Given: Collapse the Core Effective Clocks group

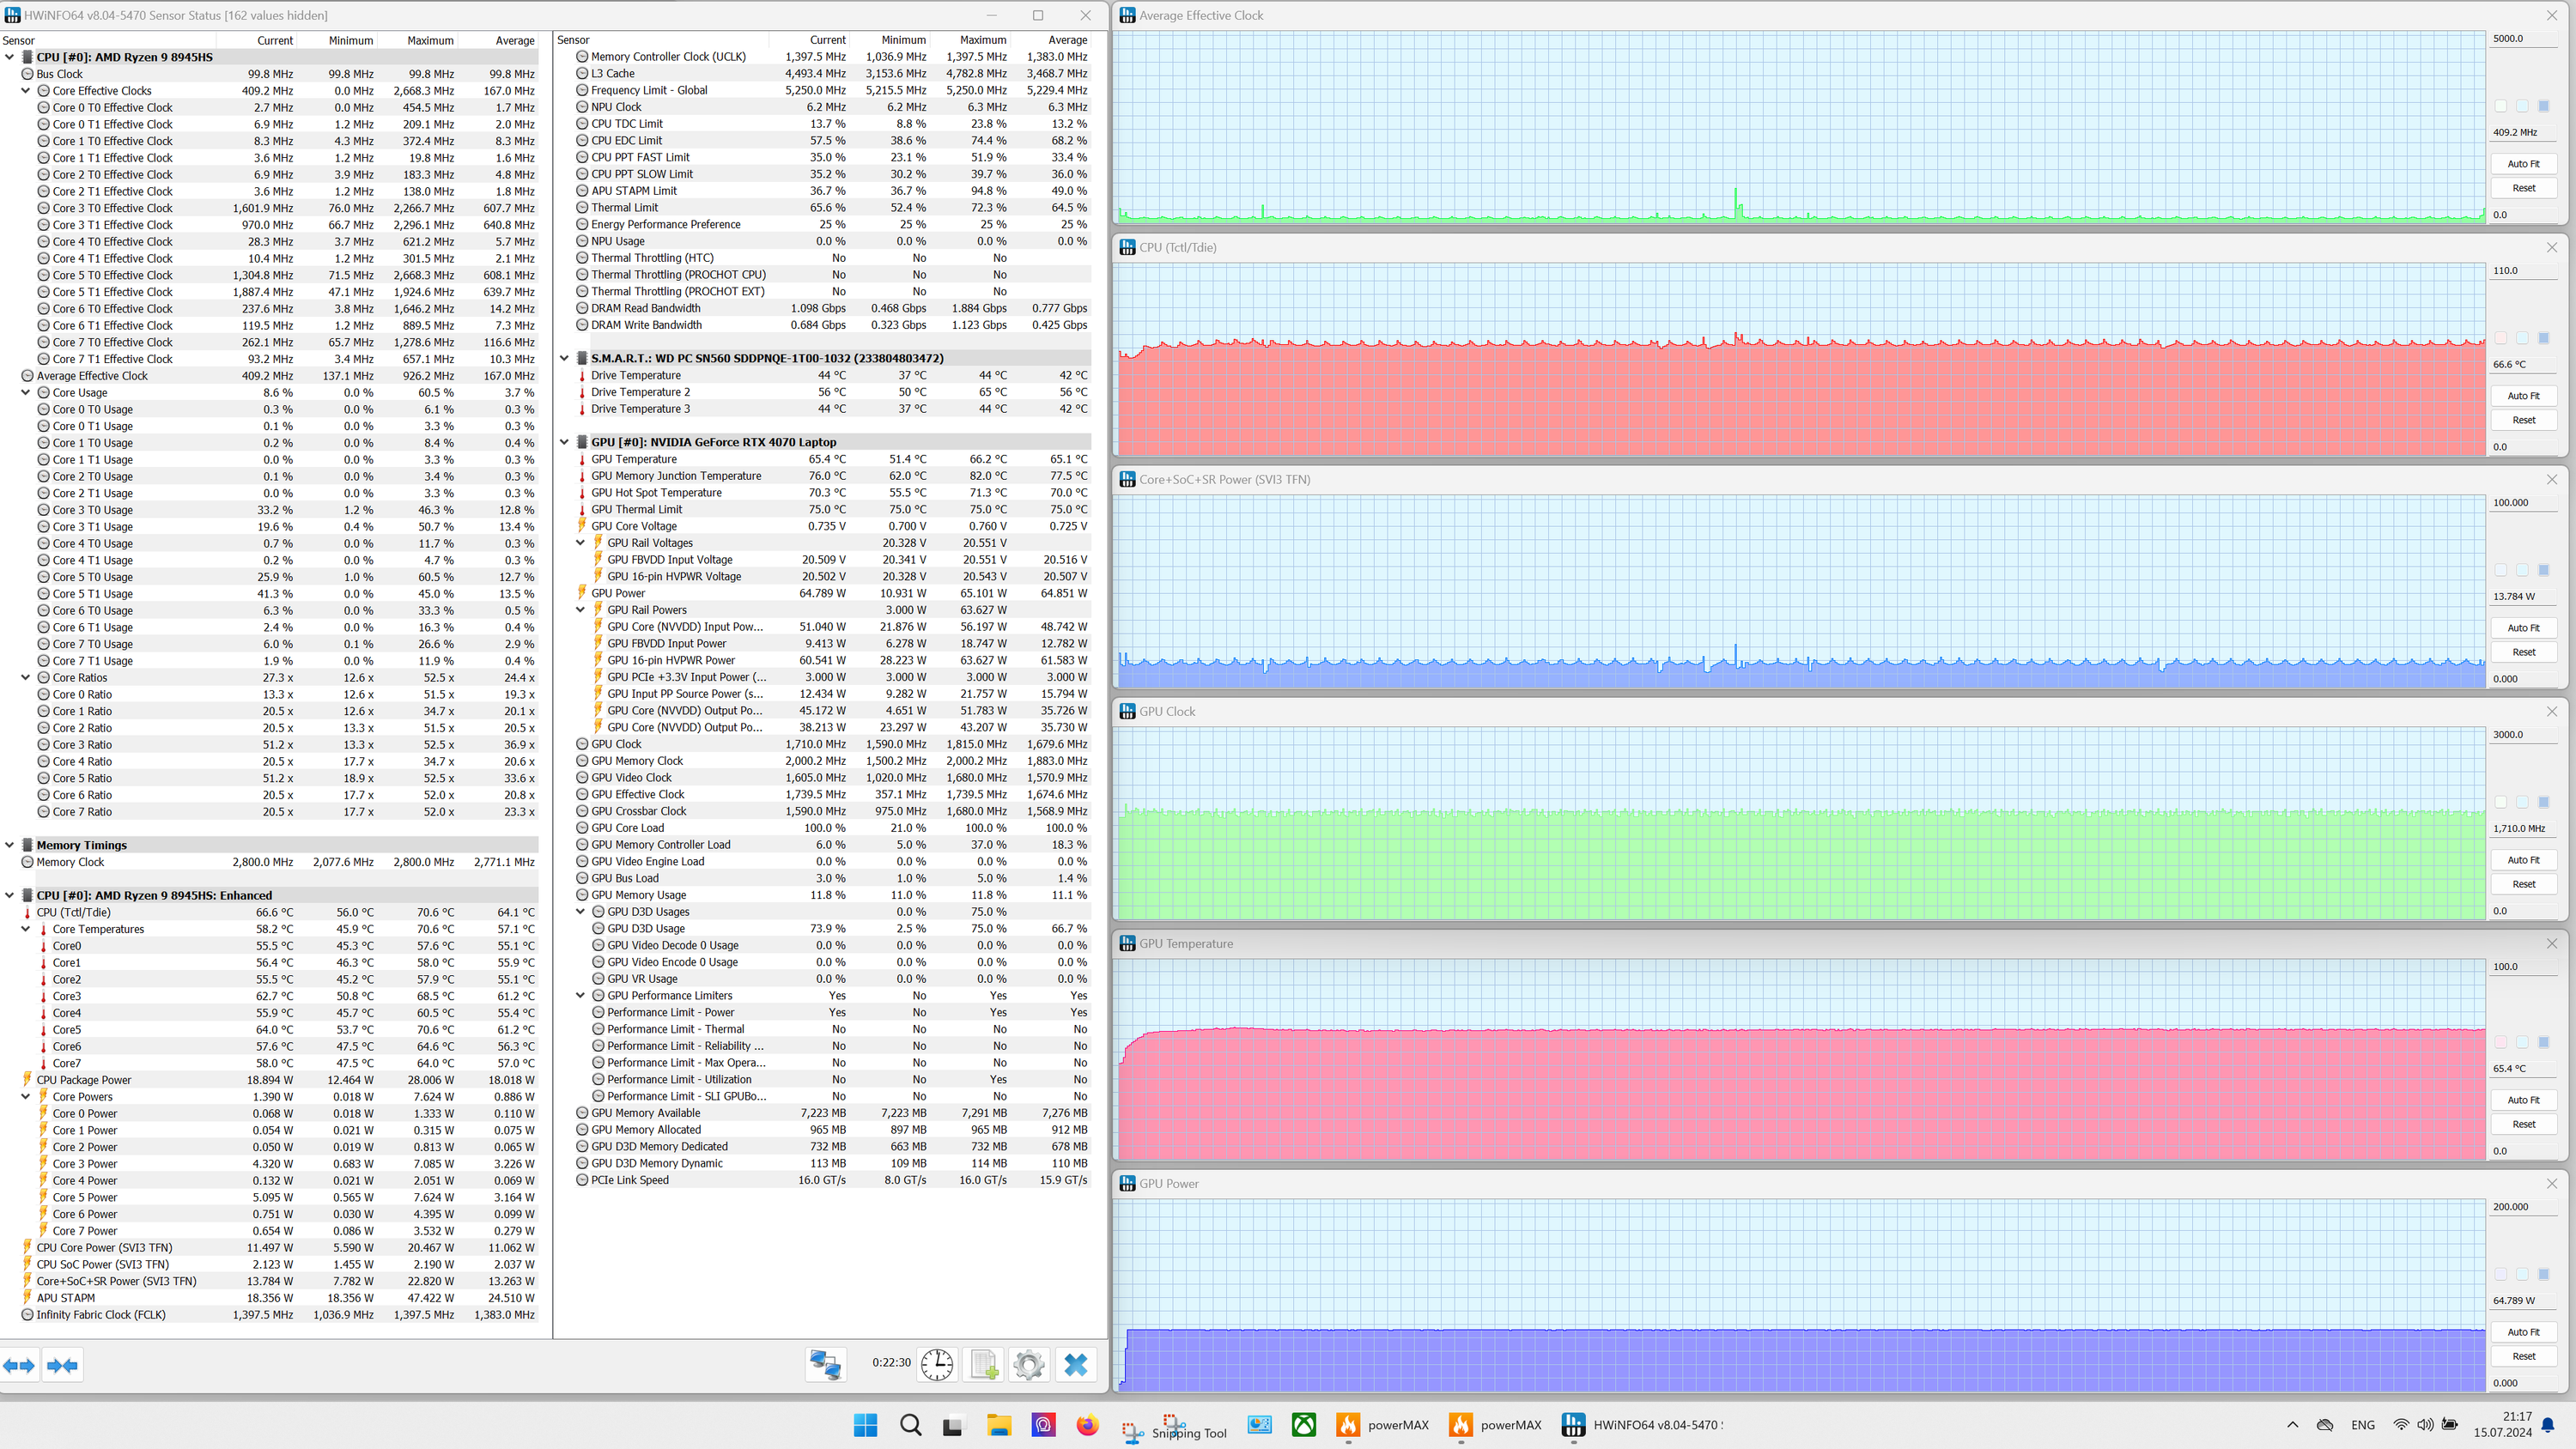Looking at the screenshot, I should [26, 91].
